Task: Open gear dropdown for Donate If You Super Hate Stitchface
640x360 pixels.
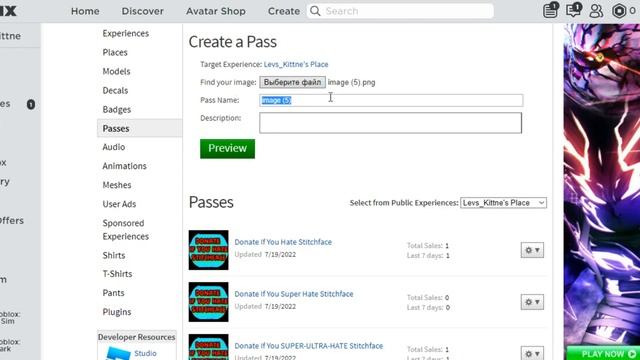Action: coord(532,302)
